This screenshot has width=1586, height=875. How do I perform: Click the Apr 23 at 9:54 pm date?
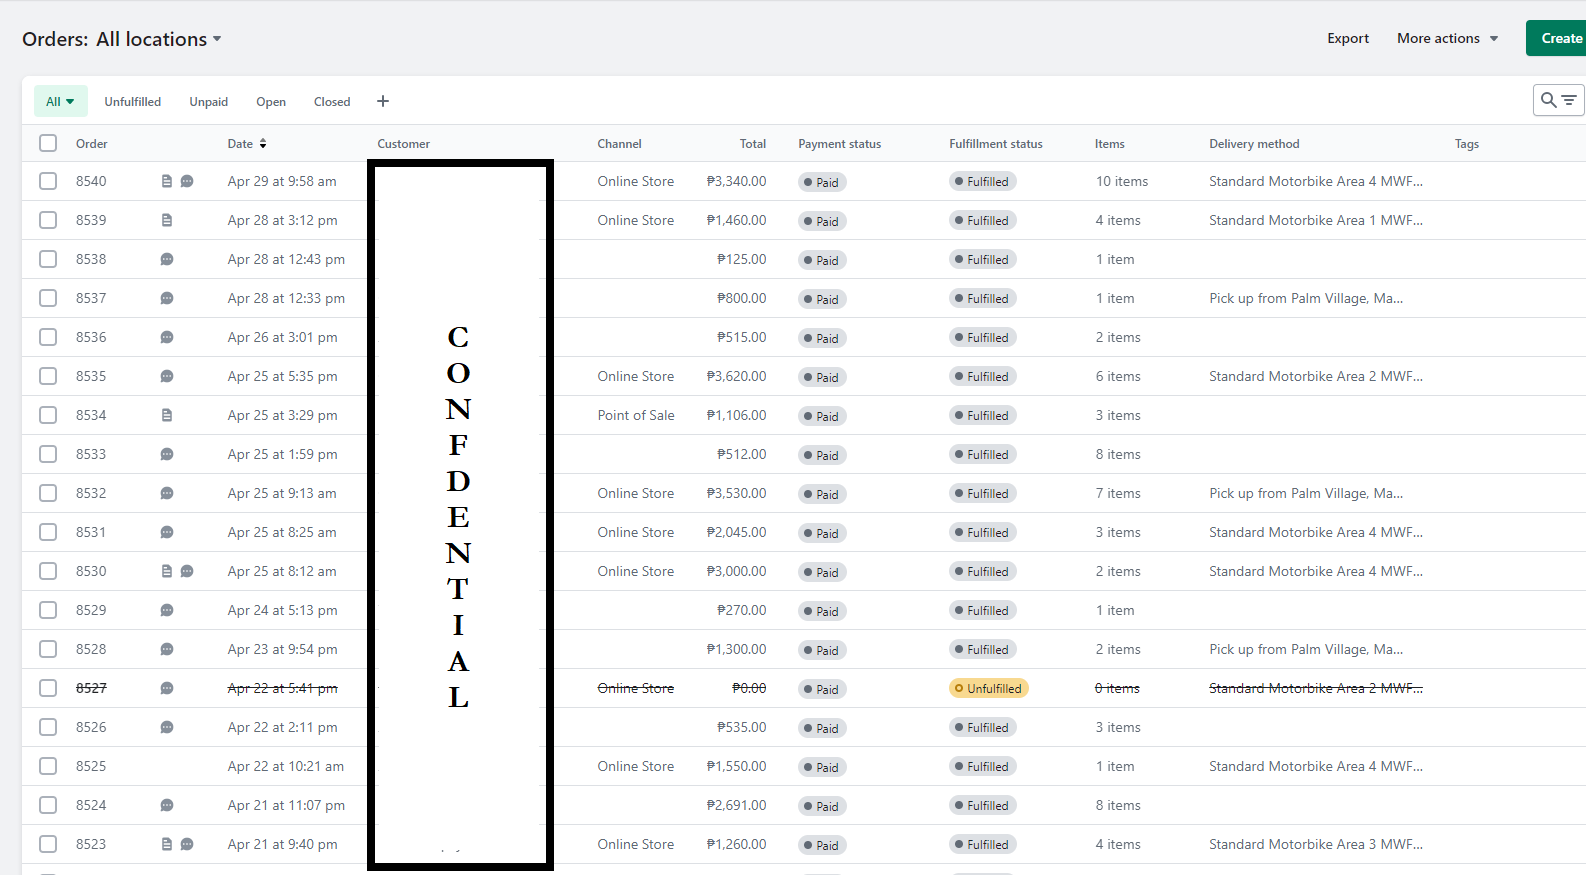[282, 649]
